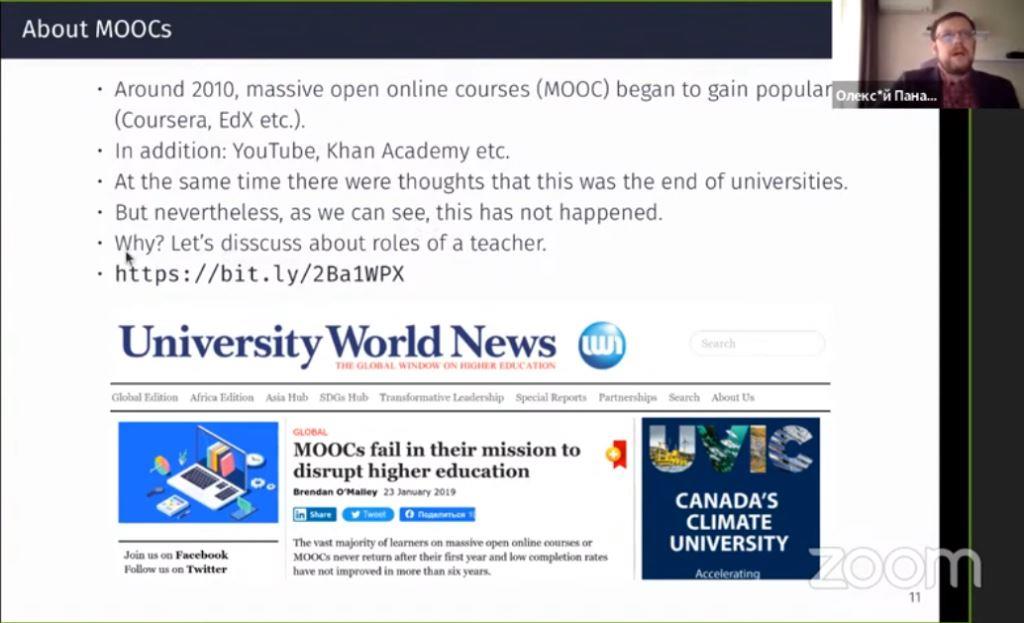Click the Facebook link under Join us
Screen dimensions: 1024x623
202,554
